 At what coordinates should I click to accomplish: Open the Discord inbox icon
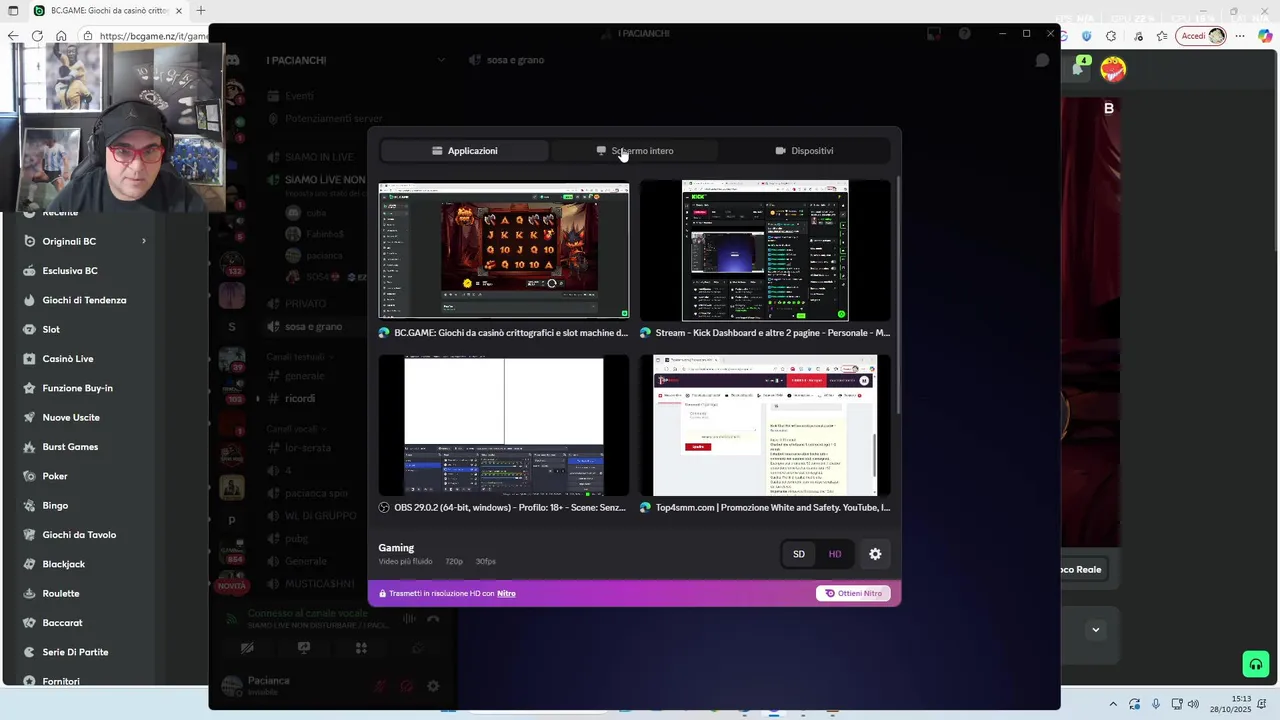(934, 33)
